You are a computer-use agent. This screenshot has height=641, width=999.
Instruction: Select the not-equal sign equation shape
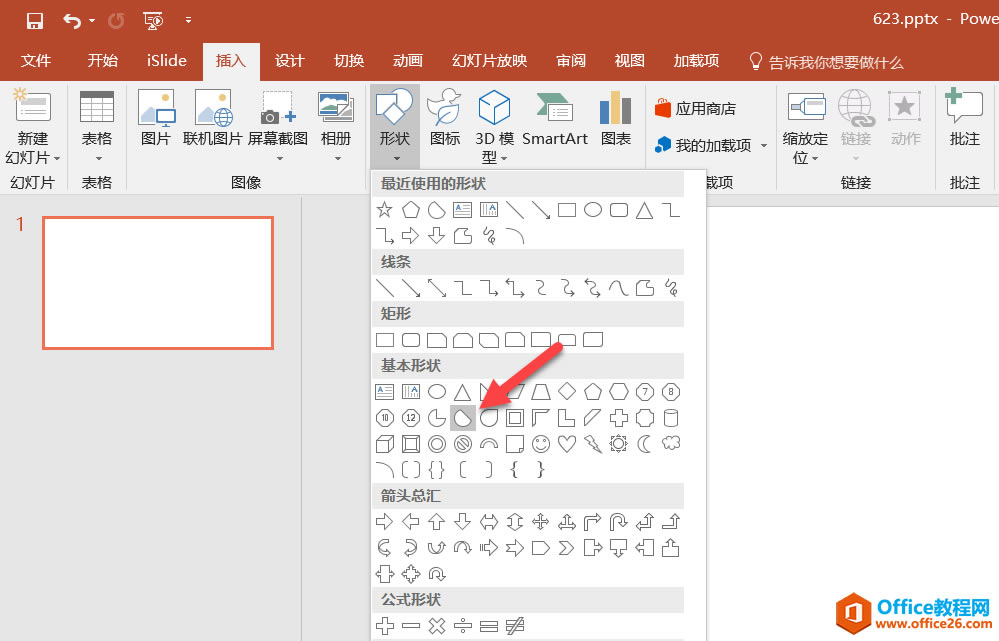pyautogui.click(x=515, y=626)
